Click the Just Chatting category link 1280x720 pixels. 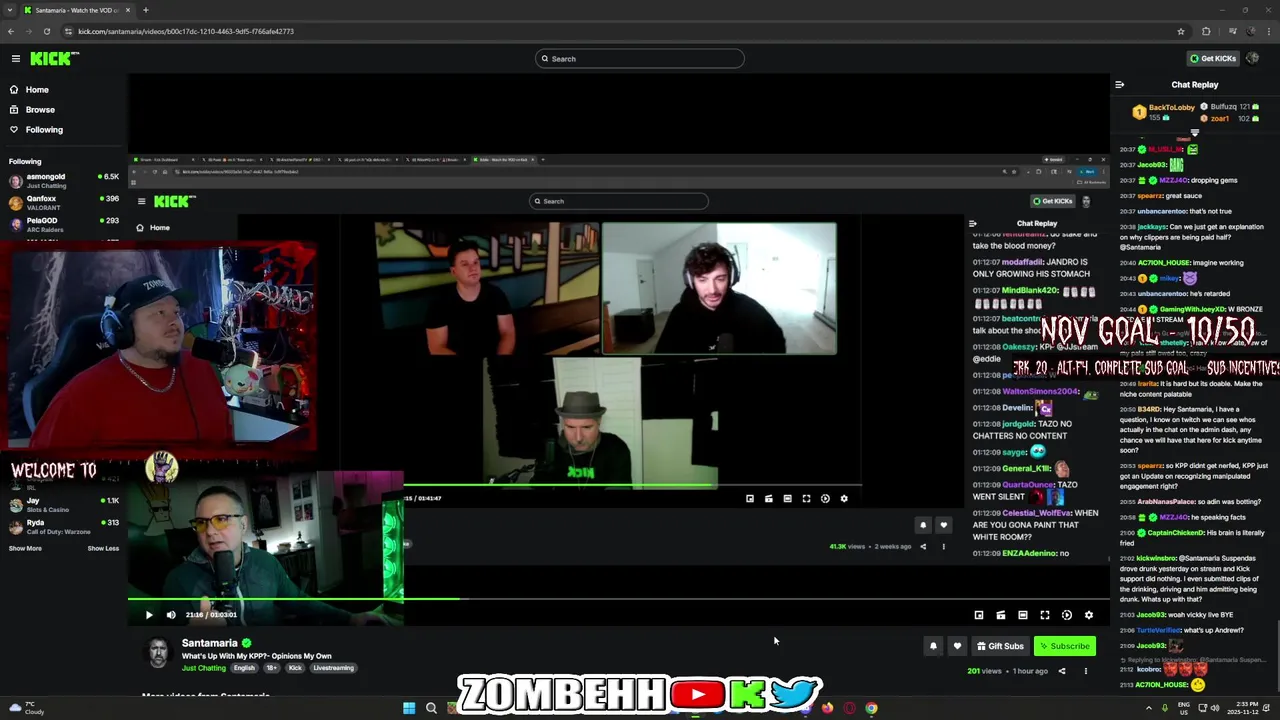tap(204, 668)
